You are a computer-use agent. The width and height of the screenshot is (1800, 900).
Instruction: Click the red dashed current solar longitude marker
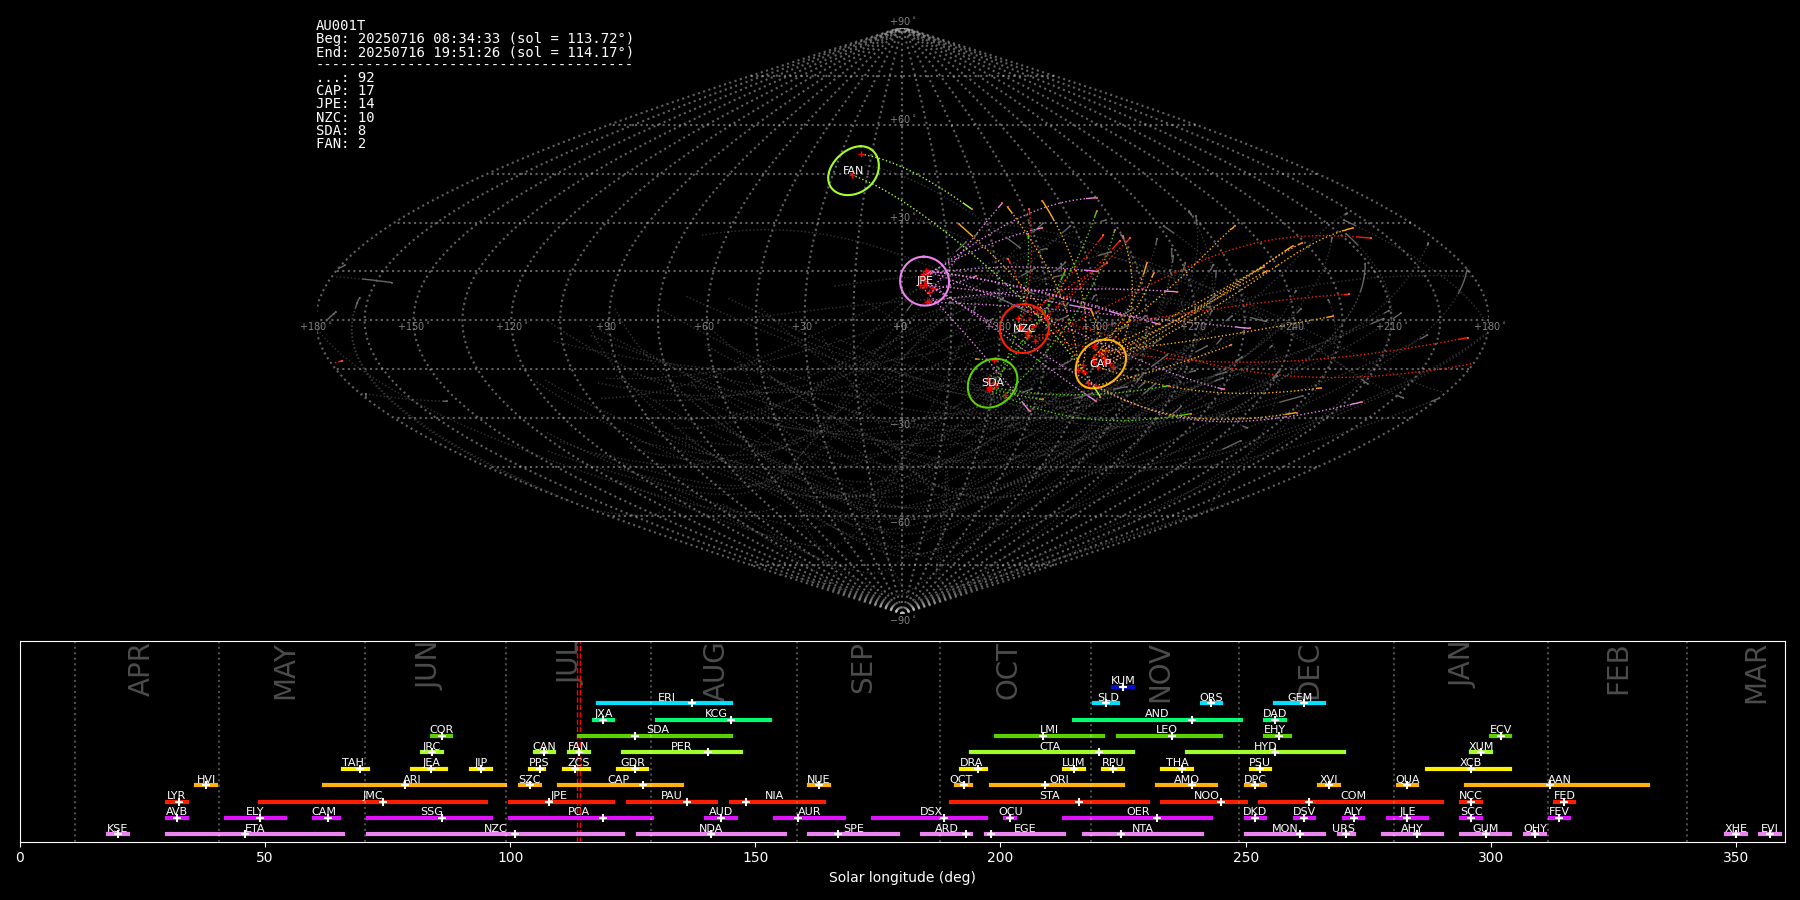[x=579, y=741]
